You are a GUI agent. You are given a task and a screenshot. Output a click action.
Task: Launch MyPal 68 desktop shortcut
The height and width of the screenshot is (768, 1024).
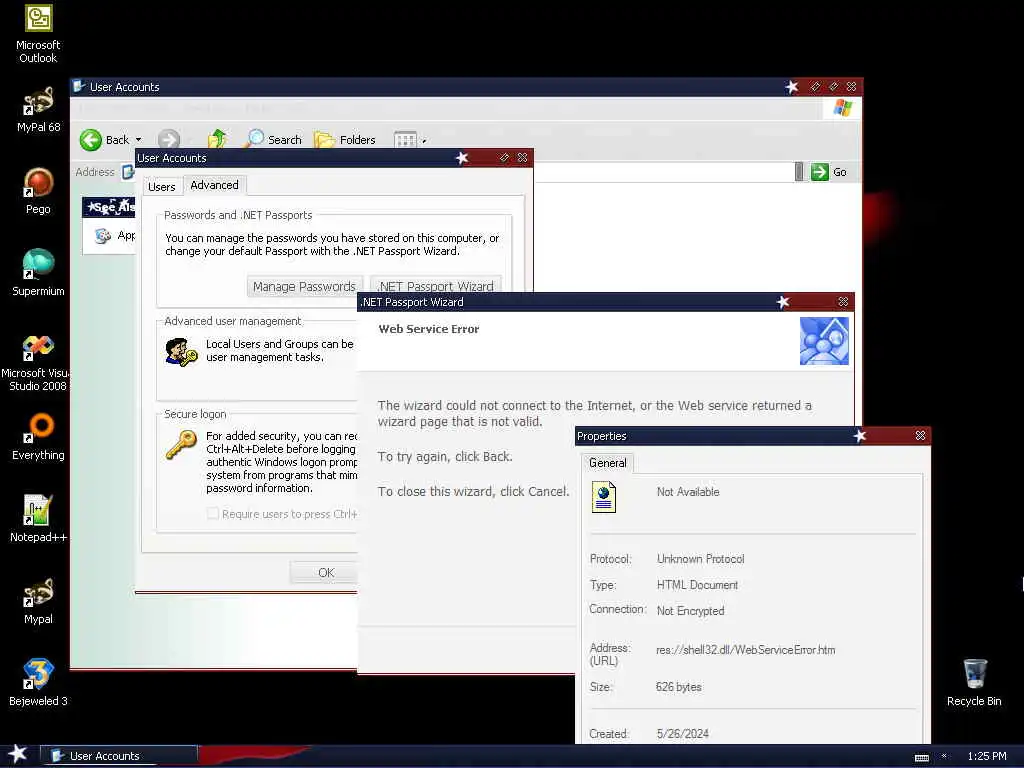tap(38, 109)
